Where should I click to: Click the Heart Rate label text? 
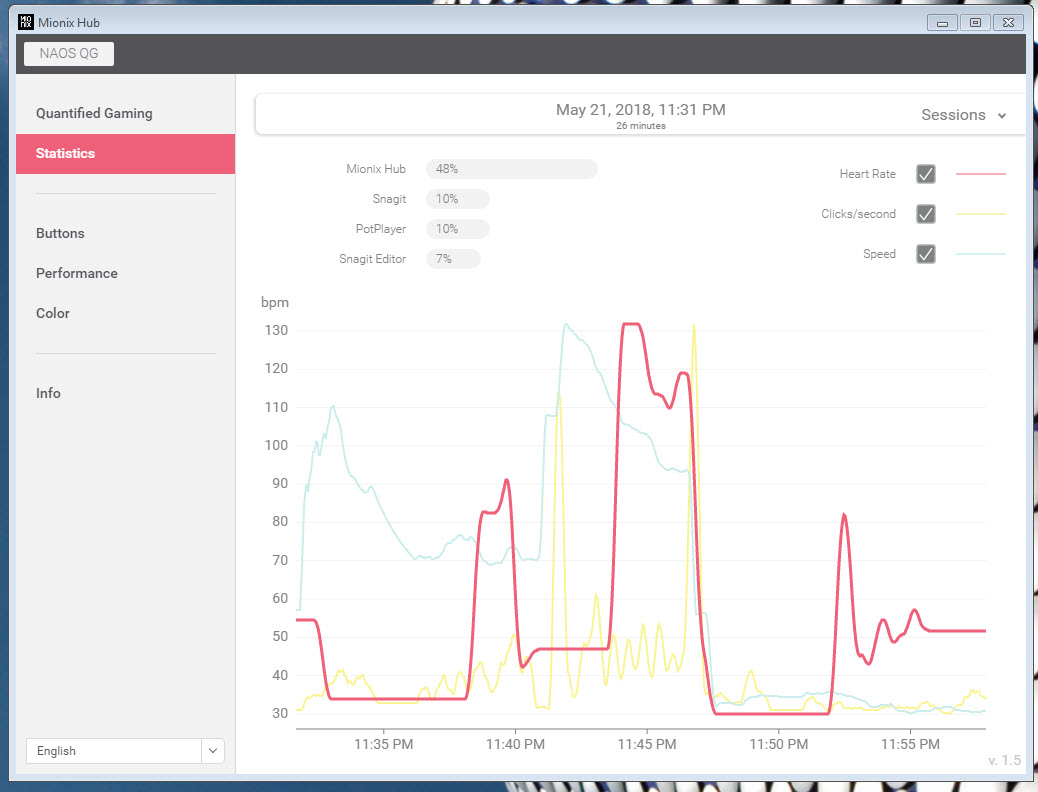point(867,174)
